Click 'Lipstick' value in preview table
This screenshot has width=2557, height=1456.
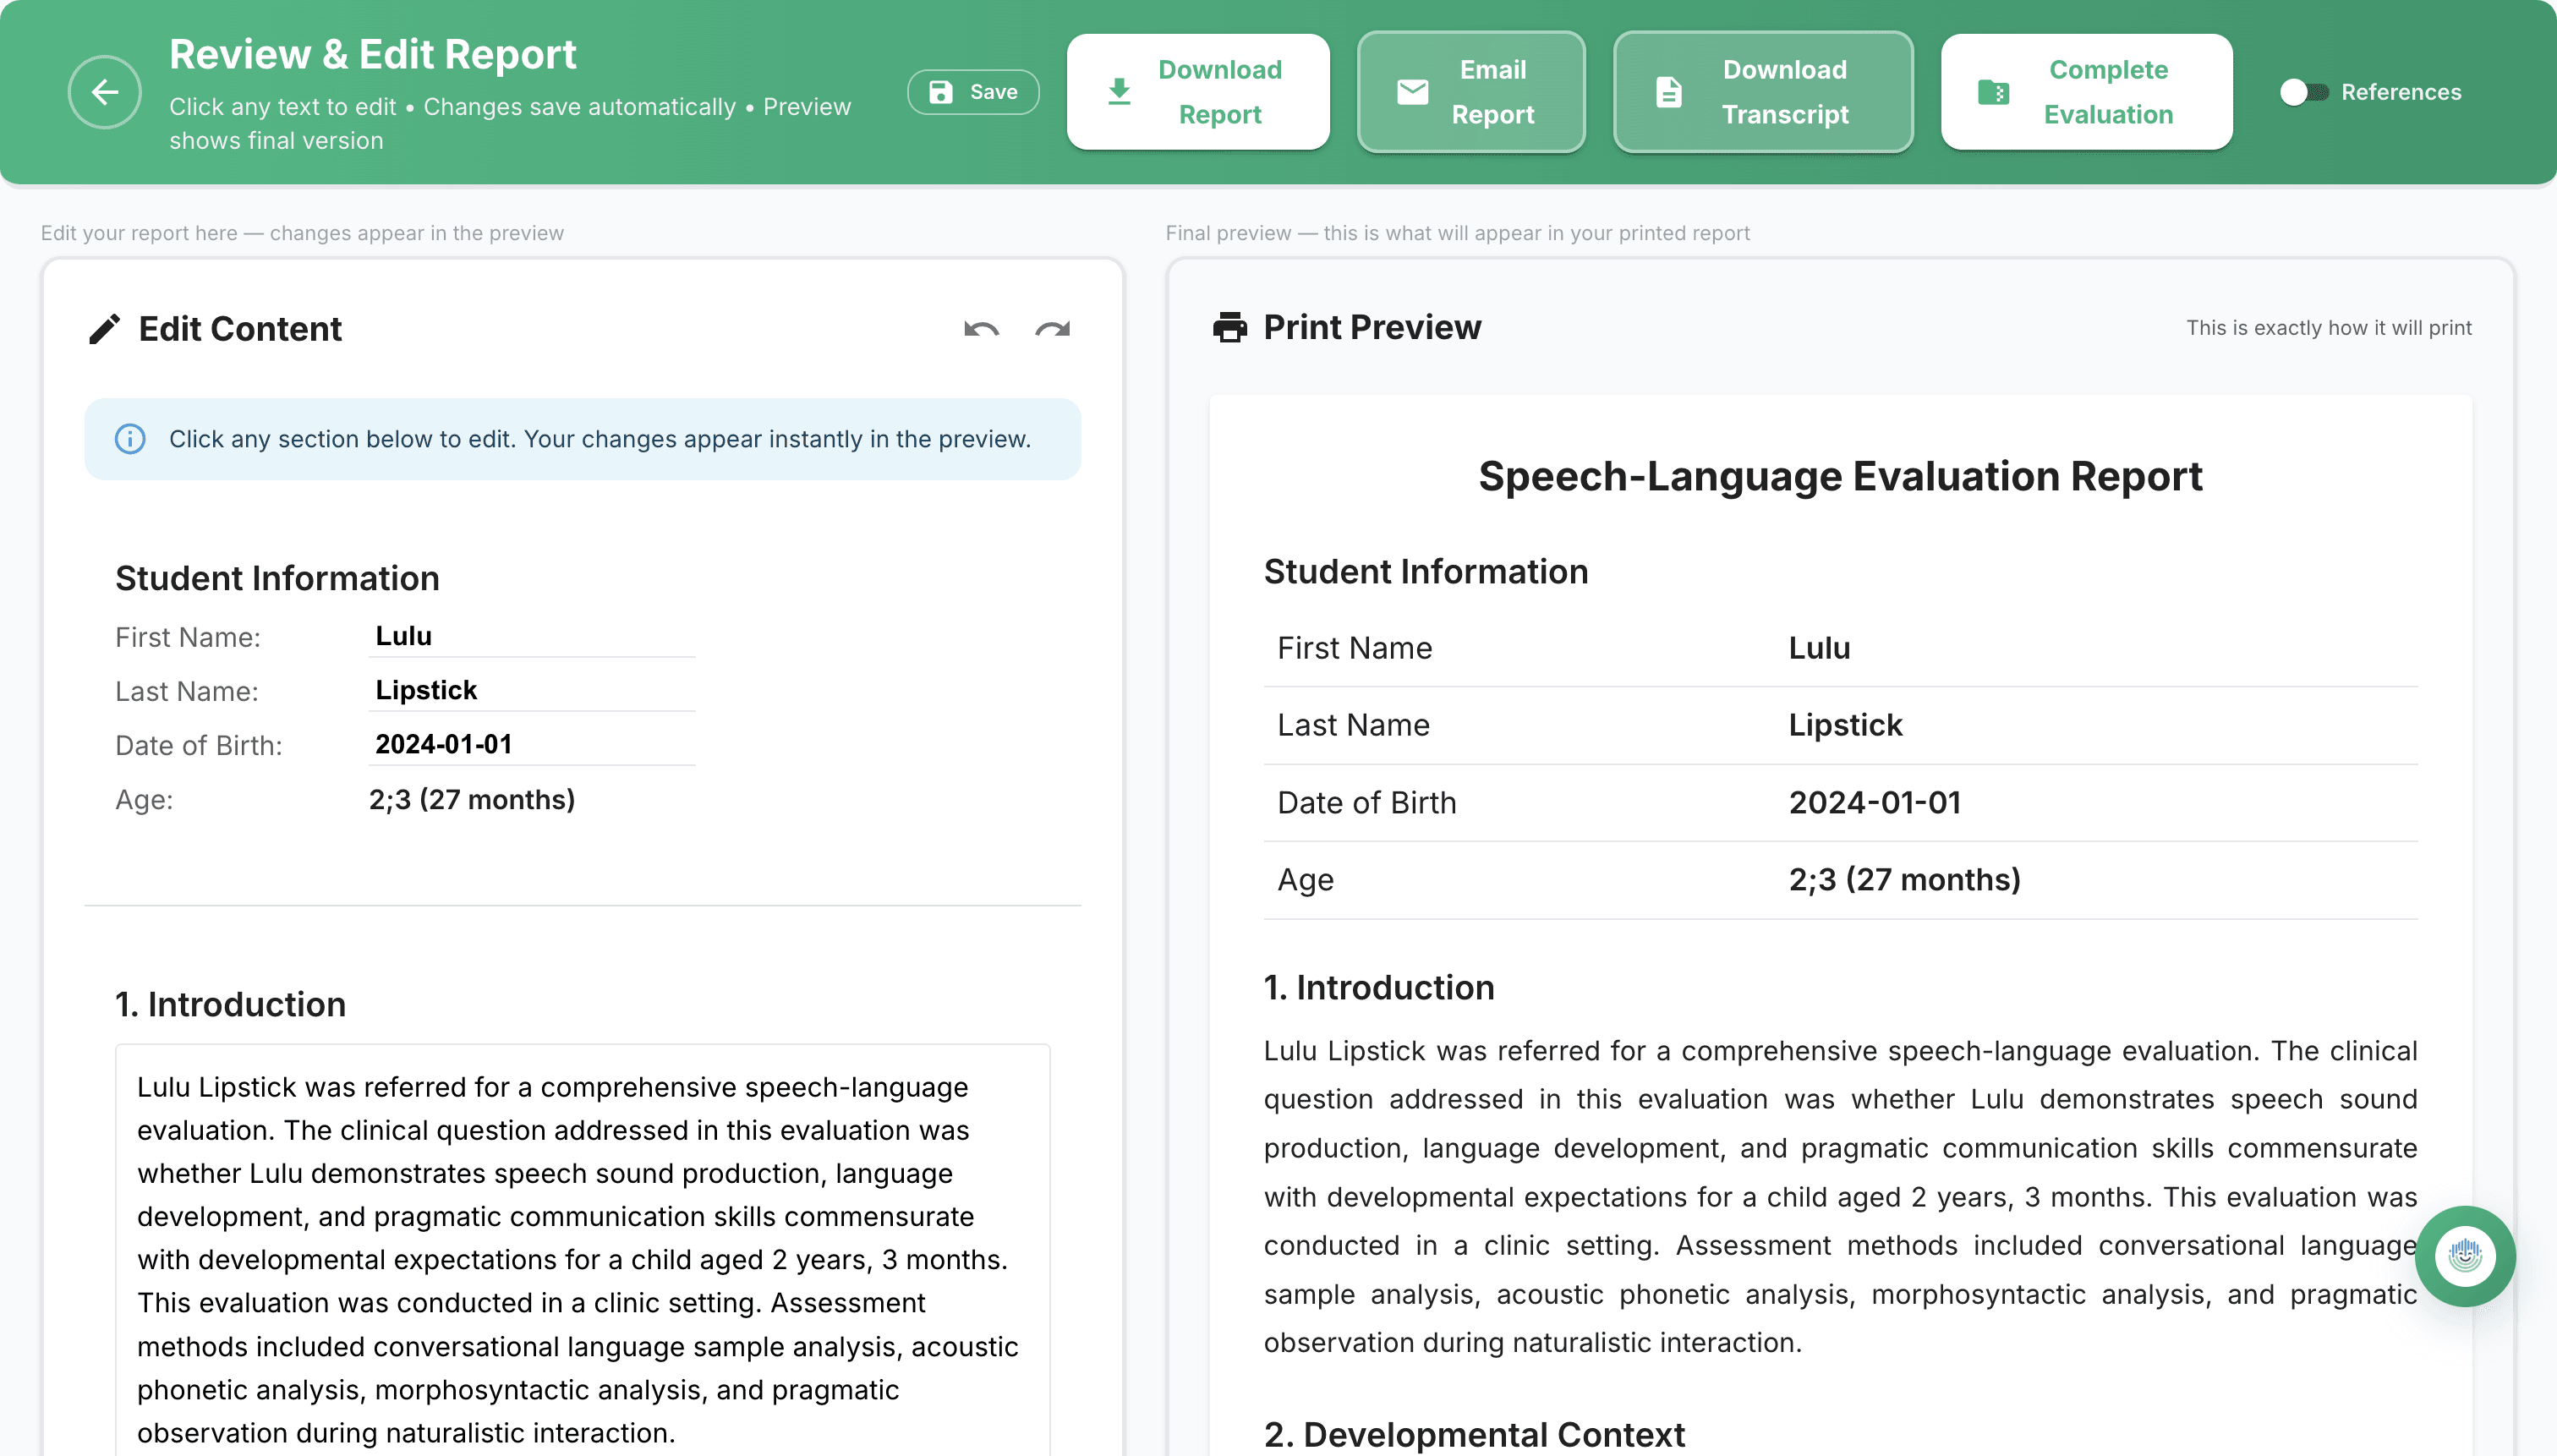tap(1845, 725)
